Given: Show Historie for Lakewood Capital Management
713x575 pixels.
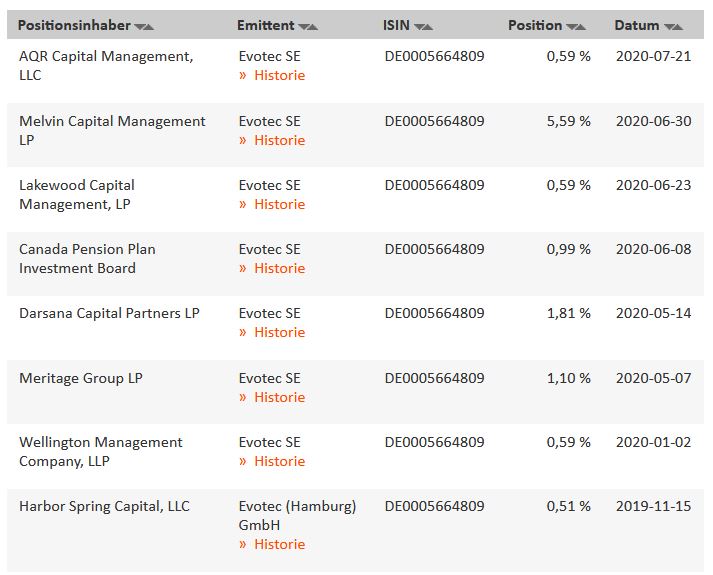Looking at the screenshot, I should pyautogui.click(x=278, y=205).
